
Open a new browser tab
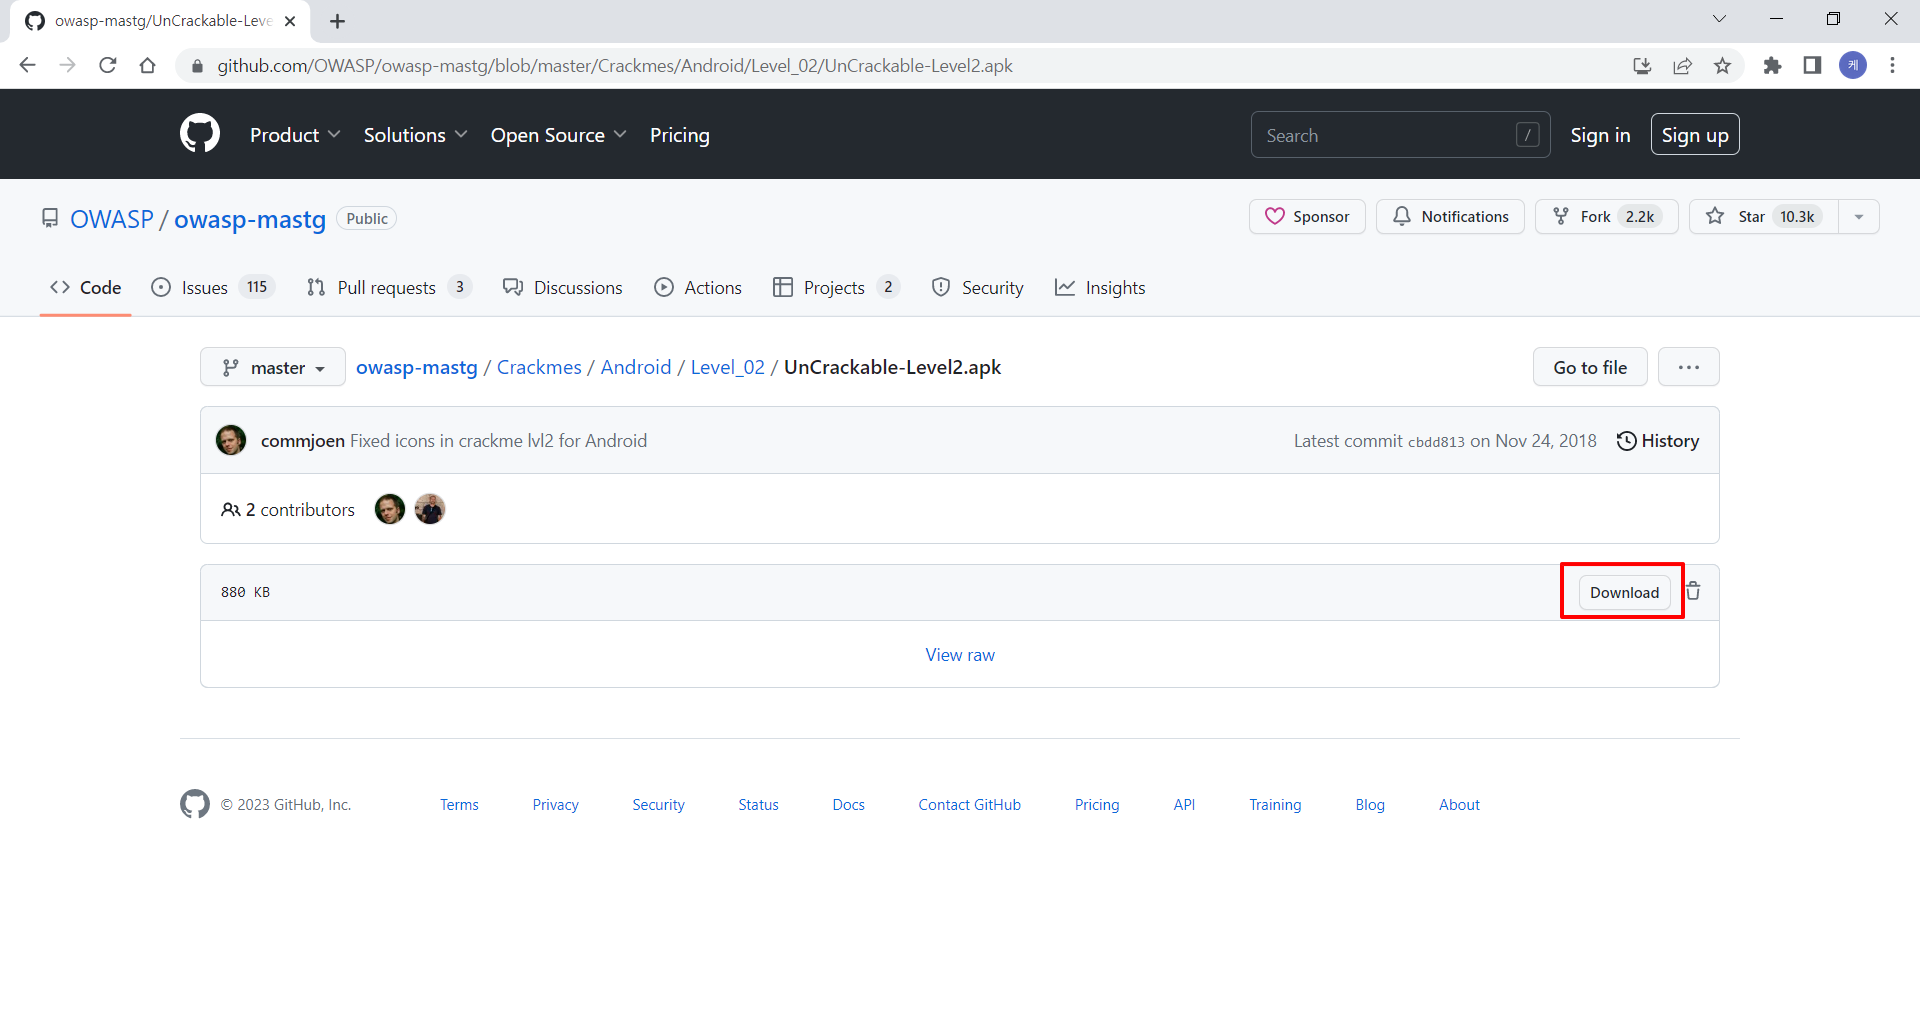(x=337, y=21)
